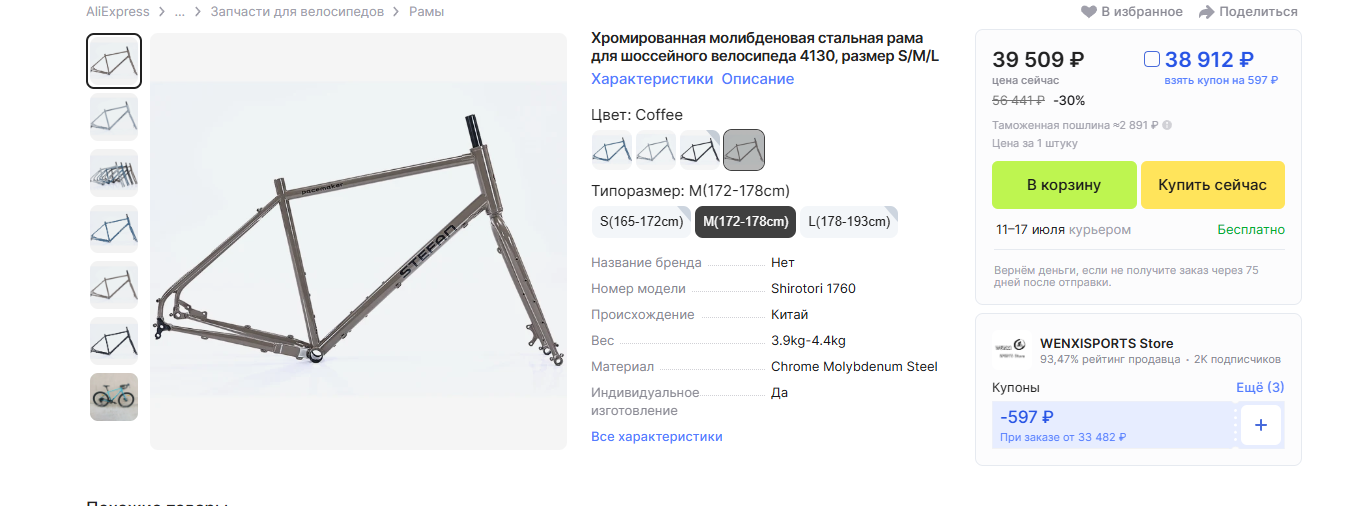Tick the 38 912 ₽ coupon price checkbox

pyautogui.click(x=1152, y=59)
